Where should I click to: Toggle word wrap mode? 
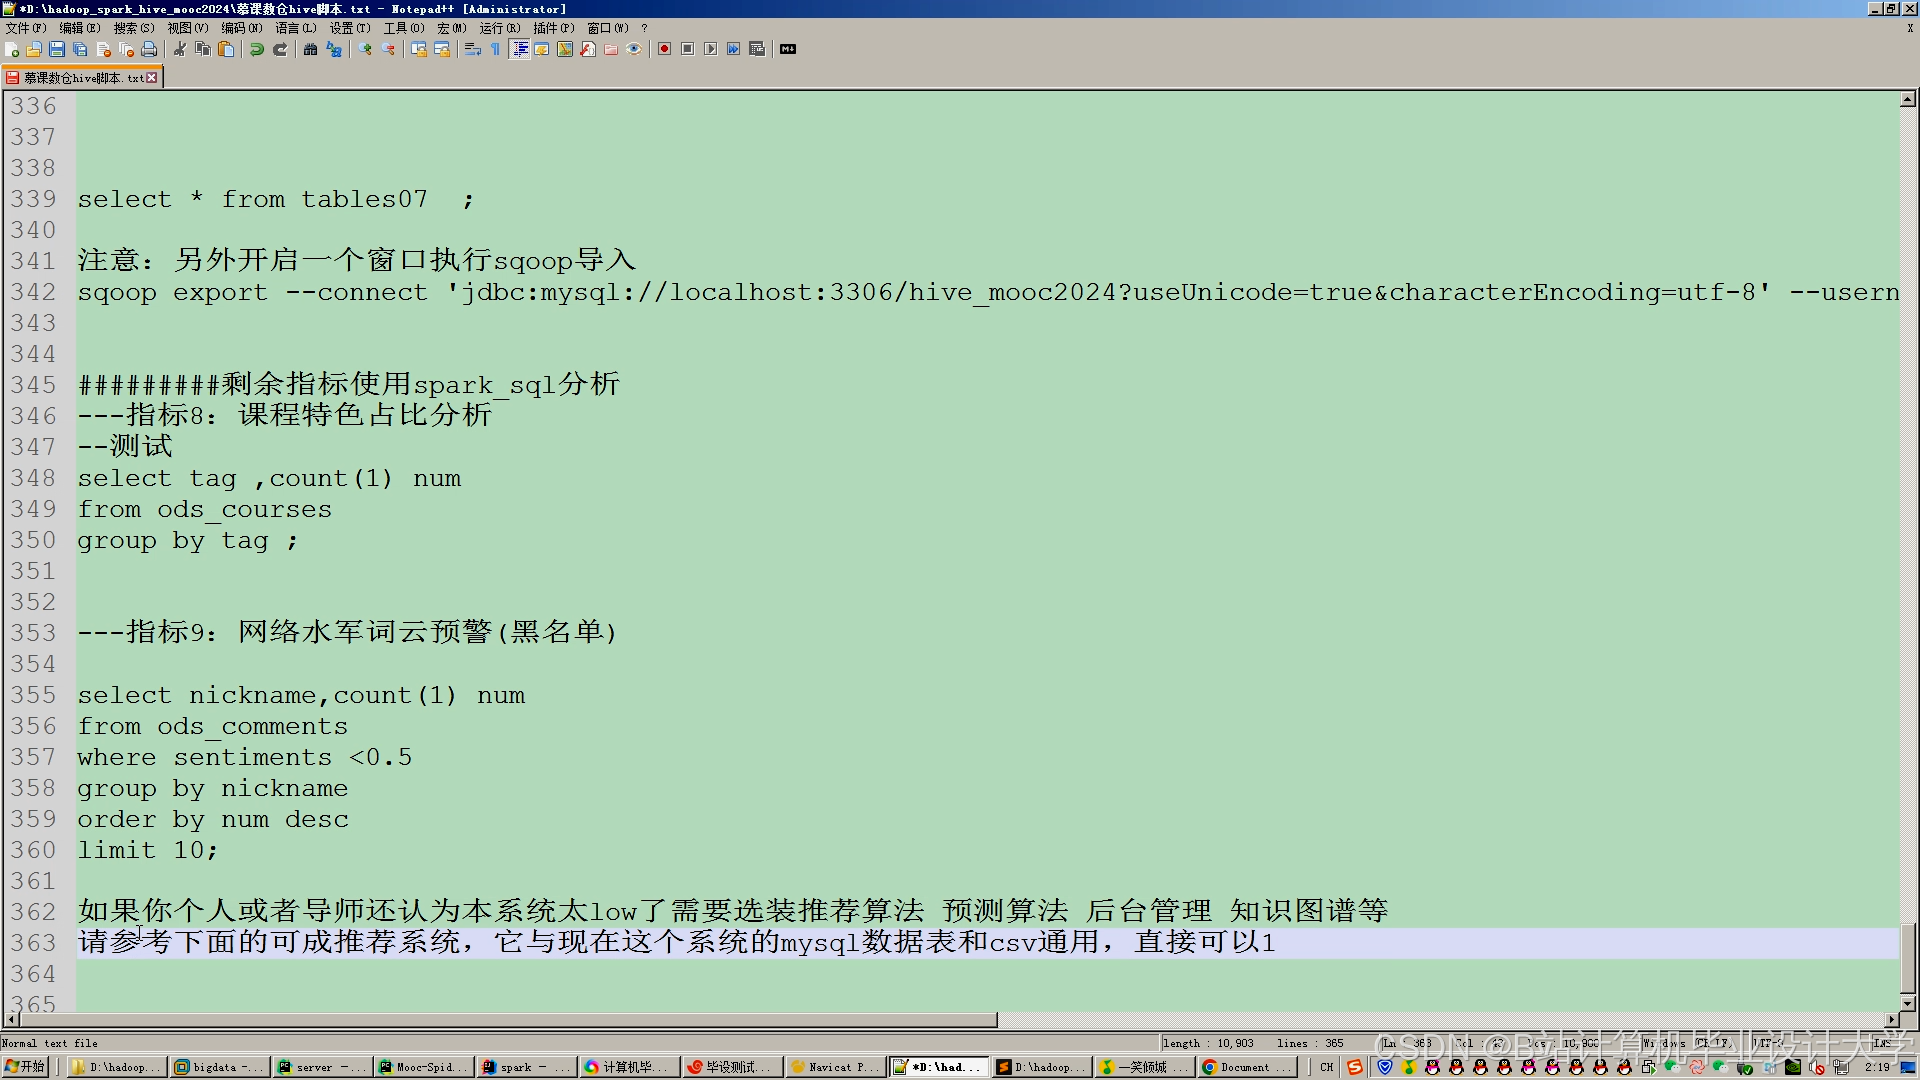[x=473, y=49]
